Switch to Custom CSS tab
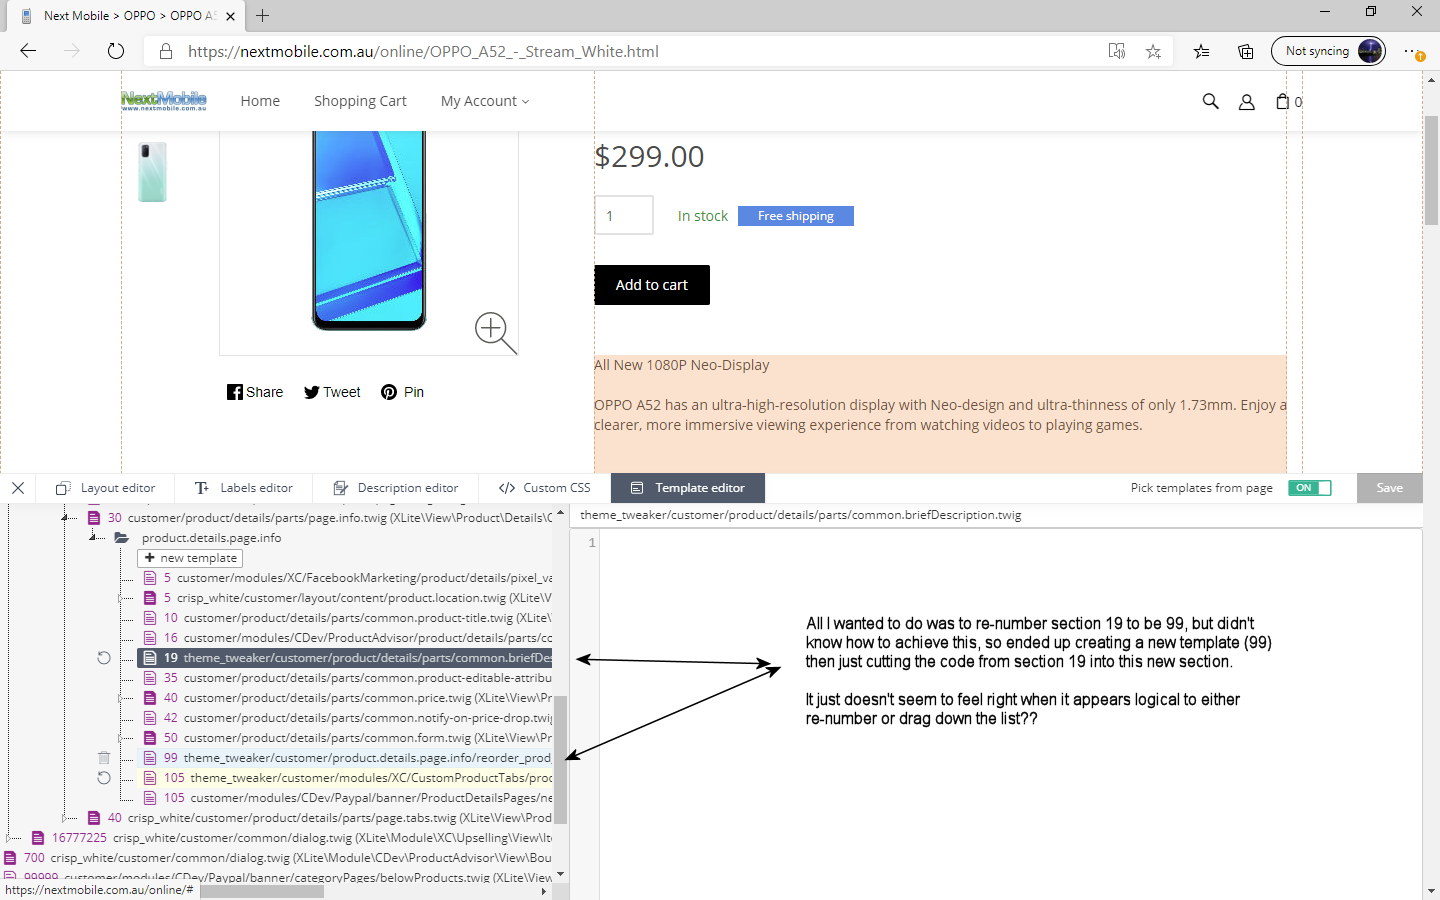This screenshot has width=1440, height=900. (x=545, y=488)
